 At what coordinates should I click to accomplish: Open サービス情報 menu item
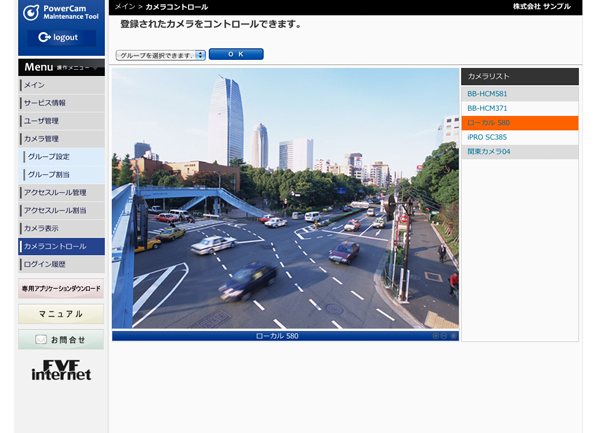61,103
